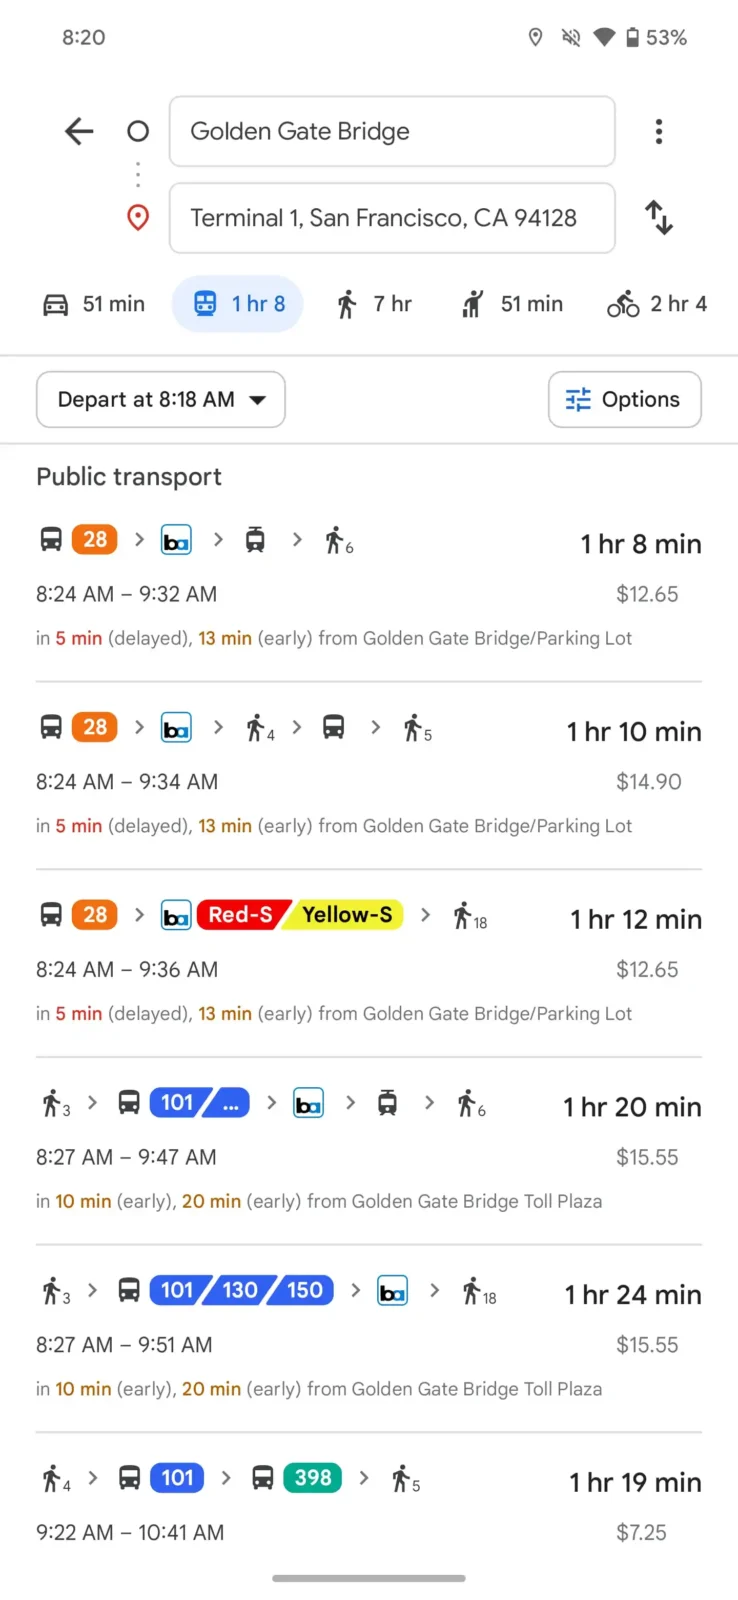Viewport: 738px width, 1600px height.
Task: Open the 1 hr 8 min route
Action: click(x=368, y=590)
